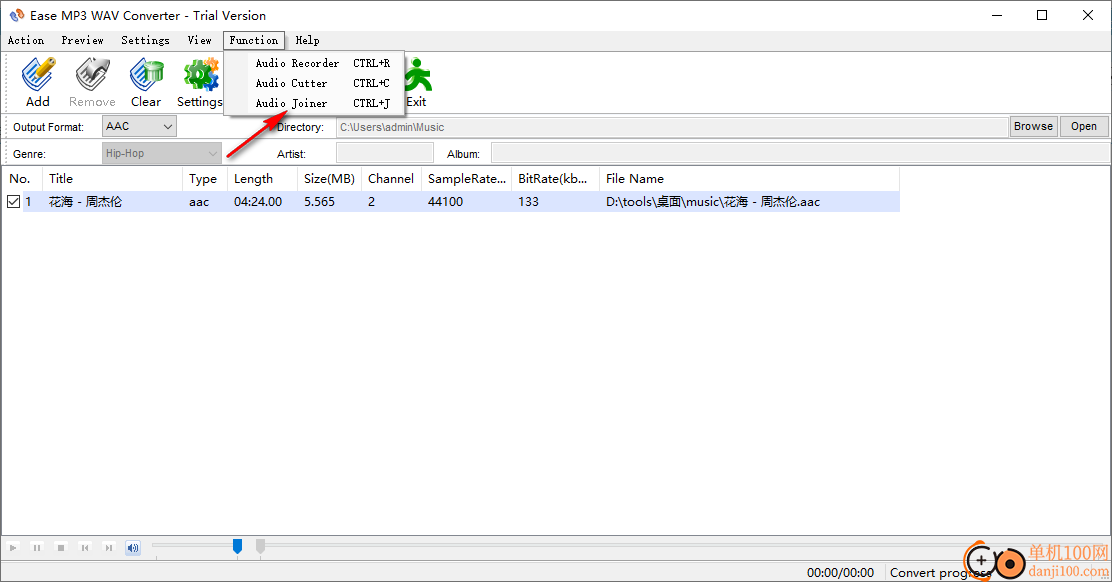Click the length value 04:24.00
The height and width of the screenshot is (582, 1112).
click(x=258, y=202)
